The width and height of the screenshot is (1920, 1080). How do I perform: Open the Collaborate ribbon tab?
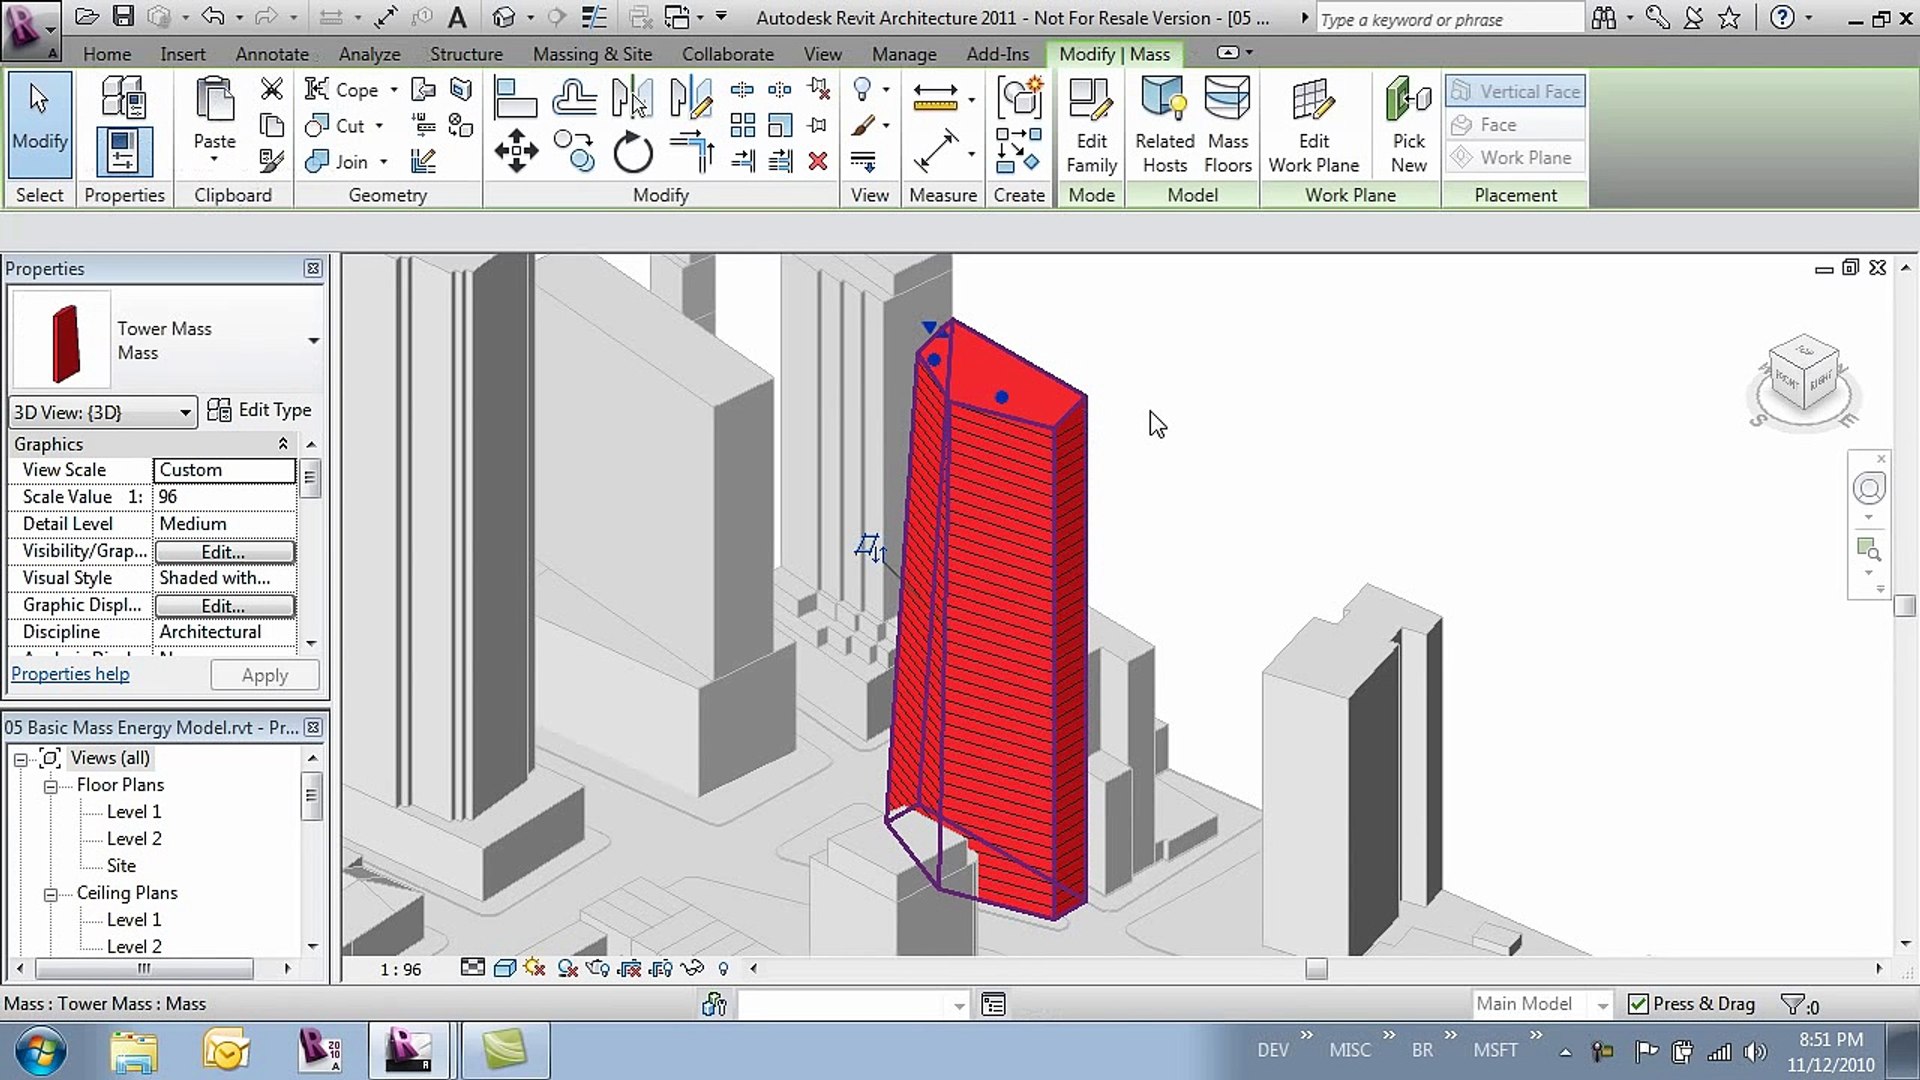[727, 54]
